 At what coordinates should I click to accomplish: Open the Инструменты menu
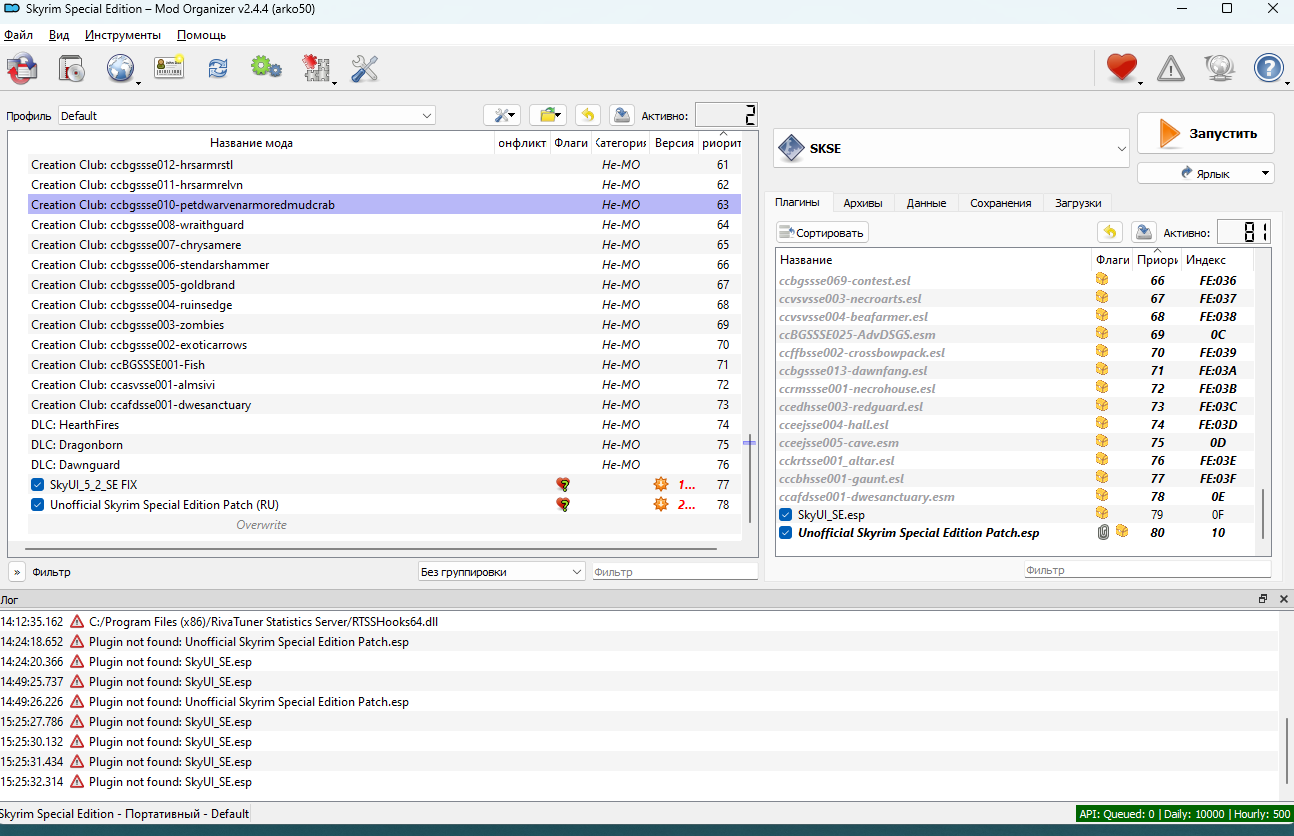tap(123, 35)
